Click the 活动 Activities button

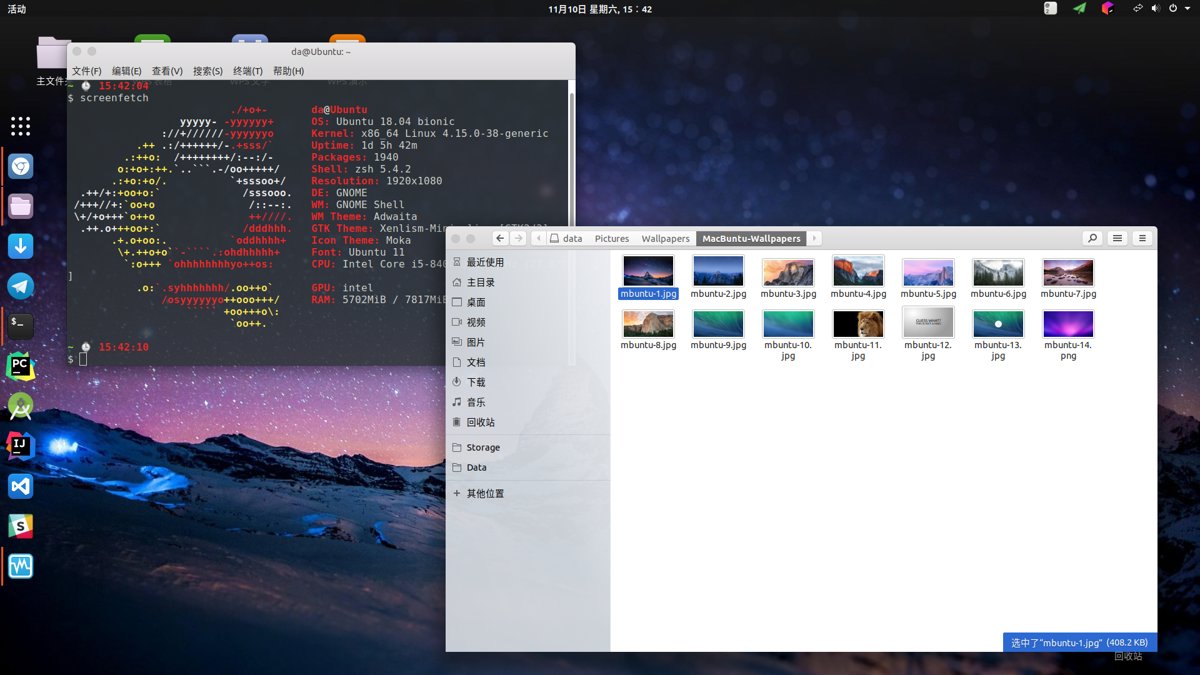coord(17,8)
